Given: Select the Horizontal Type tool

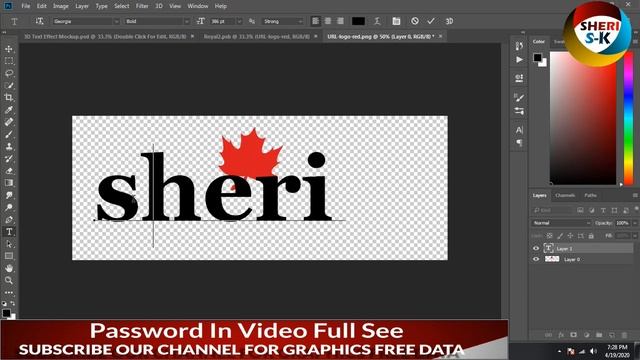Looking at the screenshot, I should [9, 232].
